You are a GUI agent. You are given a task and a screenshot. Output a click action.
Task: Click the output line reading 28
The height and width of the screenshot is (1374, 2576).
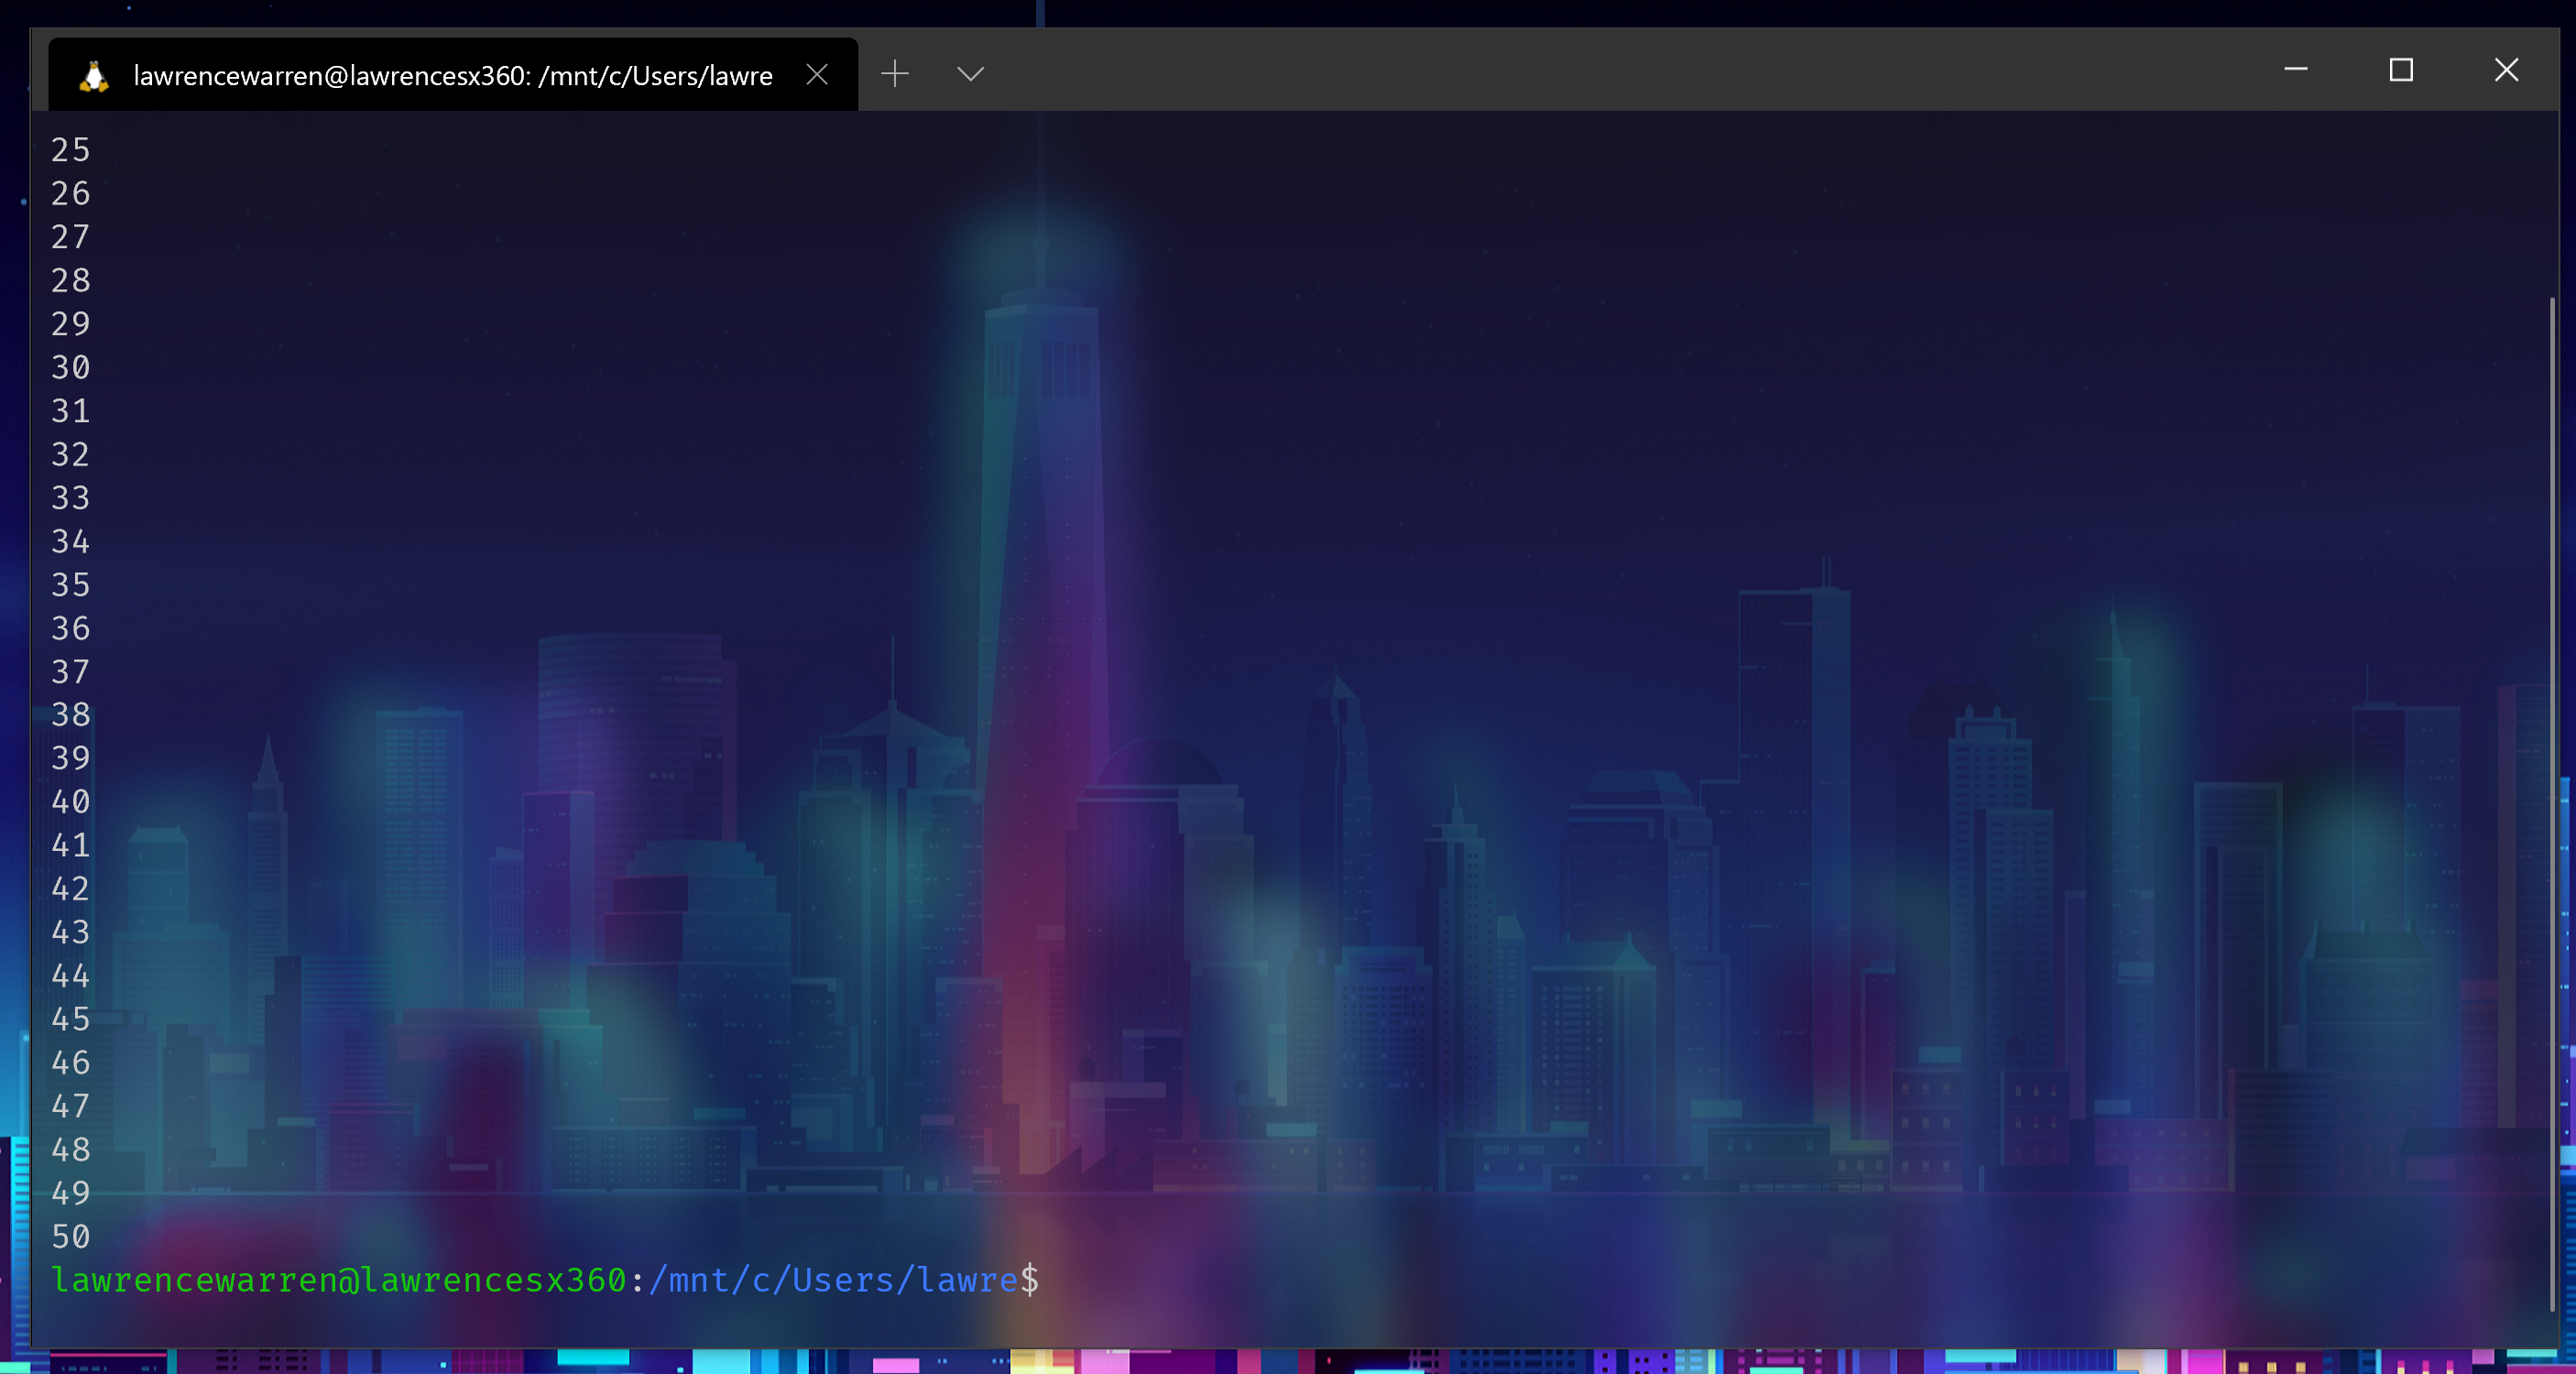71,281
